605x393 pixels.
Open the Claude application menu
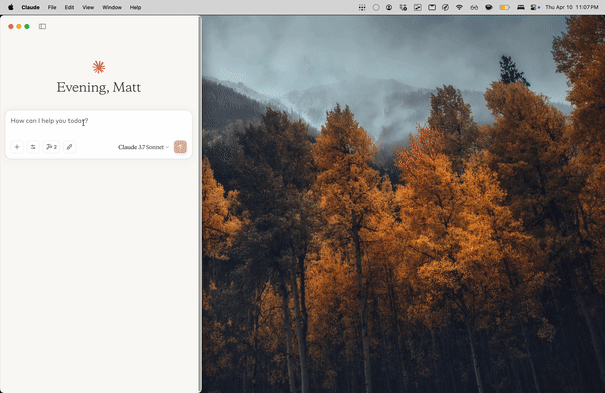pyautogui.click(x=30, y=7)
